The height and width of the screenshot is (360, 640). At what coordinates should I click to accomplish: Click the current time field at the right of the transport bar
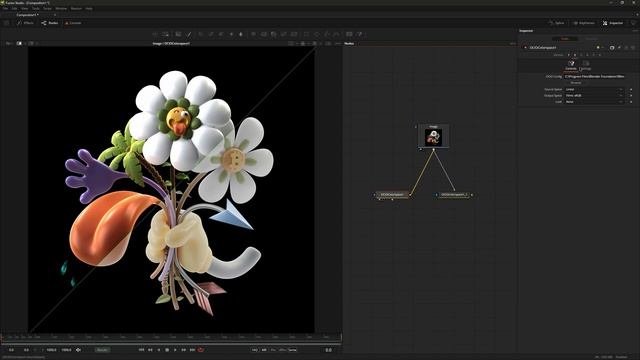coord(329,350)
